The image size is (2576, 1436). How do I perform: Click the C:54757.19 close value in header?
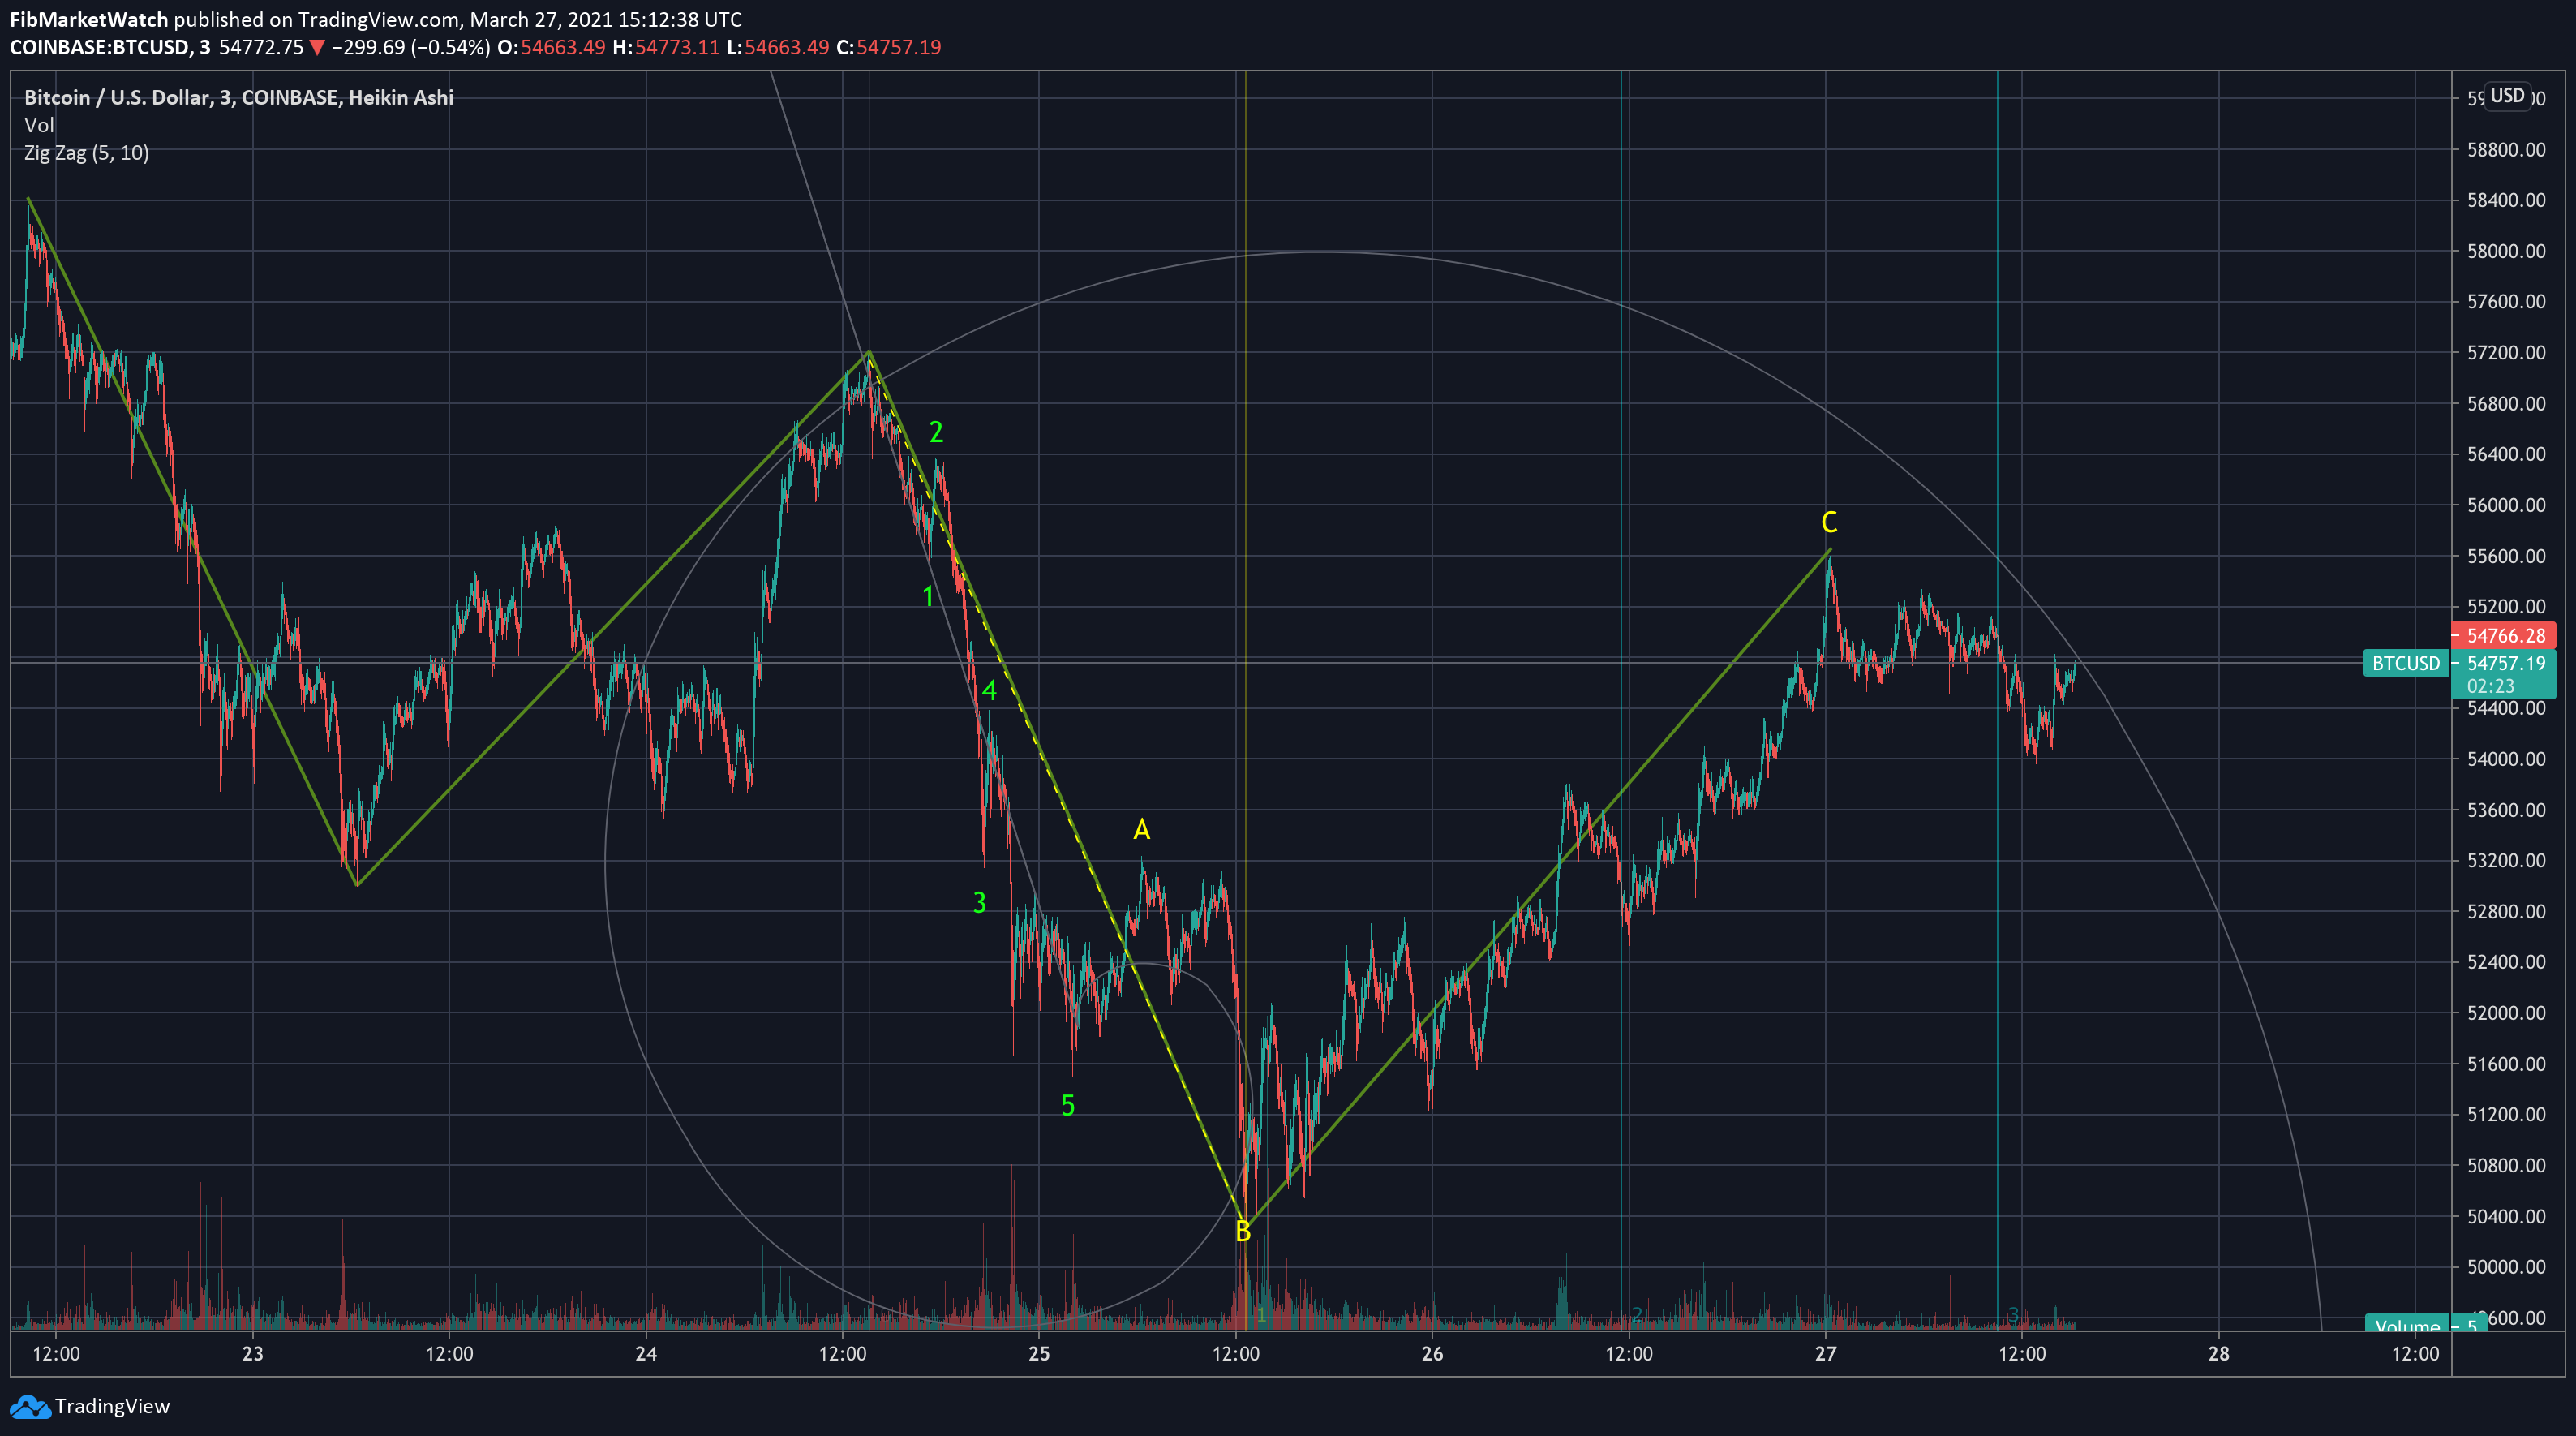[x=889, y=47]
